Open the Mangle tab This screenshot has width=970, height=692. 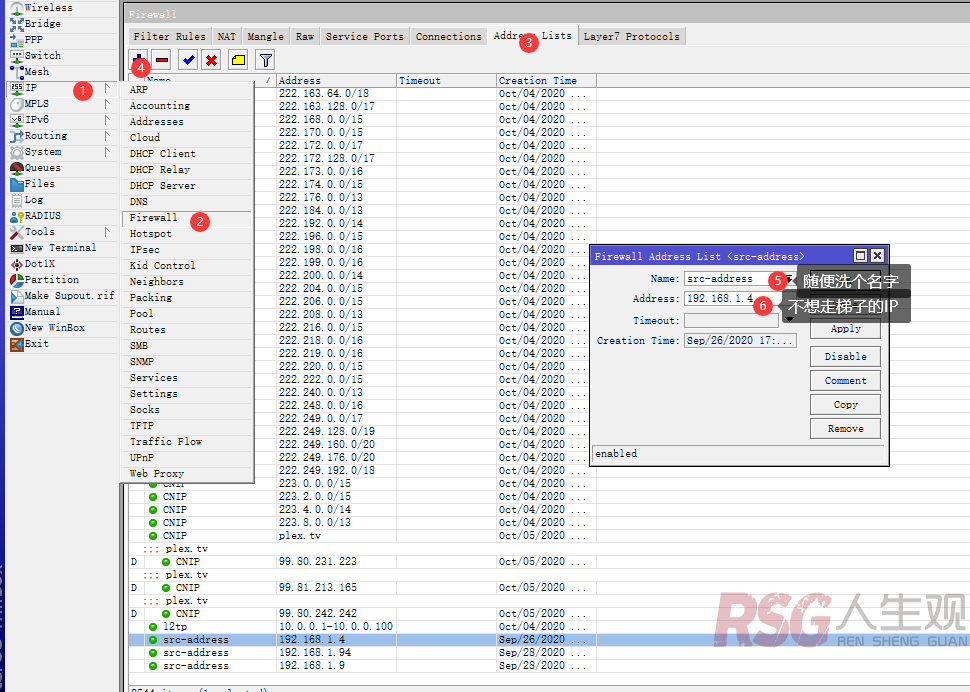pos(265,36)
